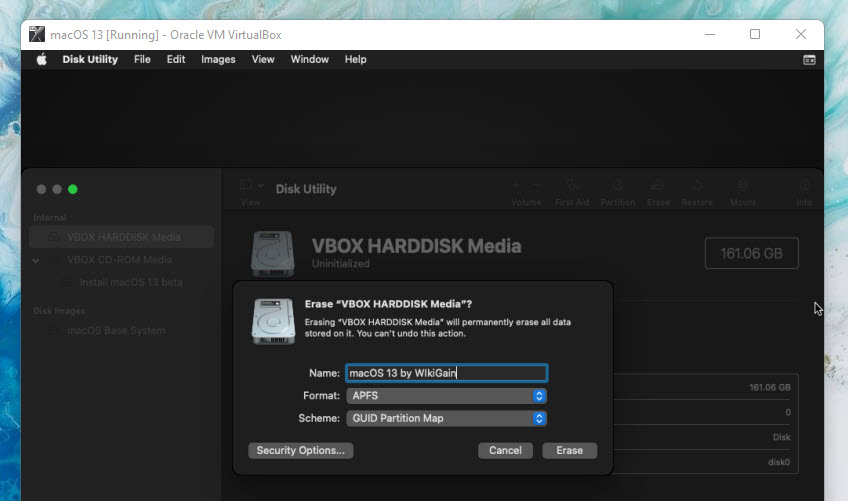
Task: Click the remove Volume minus icon
Action: click(x=536, y=186)
